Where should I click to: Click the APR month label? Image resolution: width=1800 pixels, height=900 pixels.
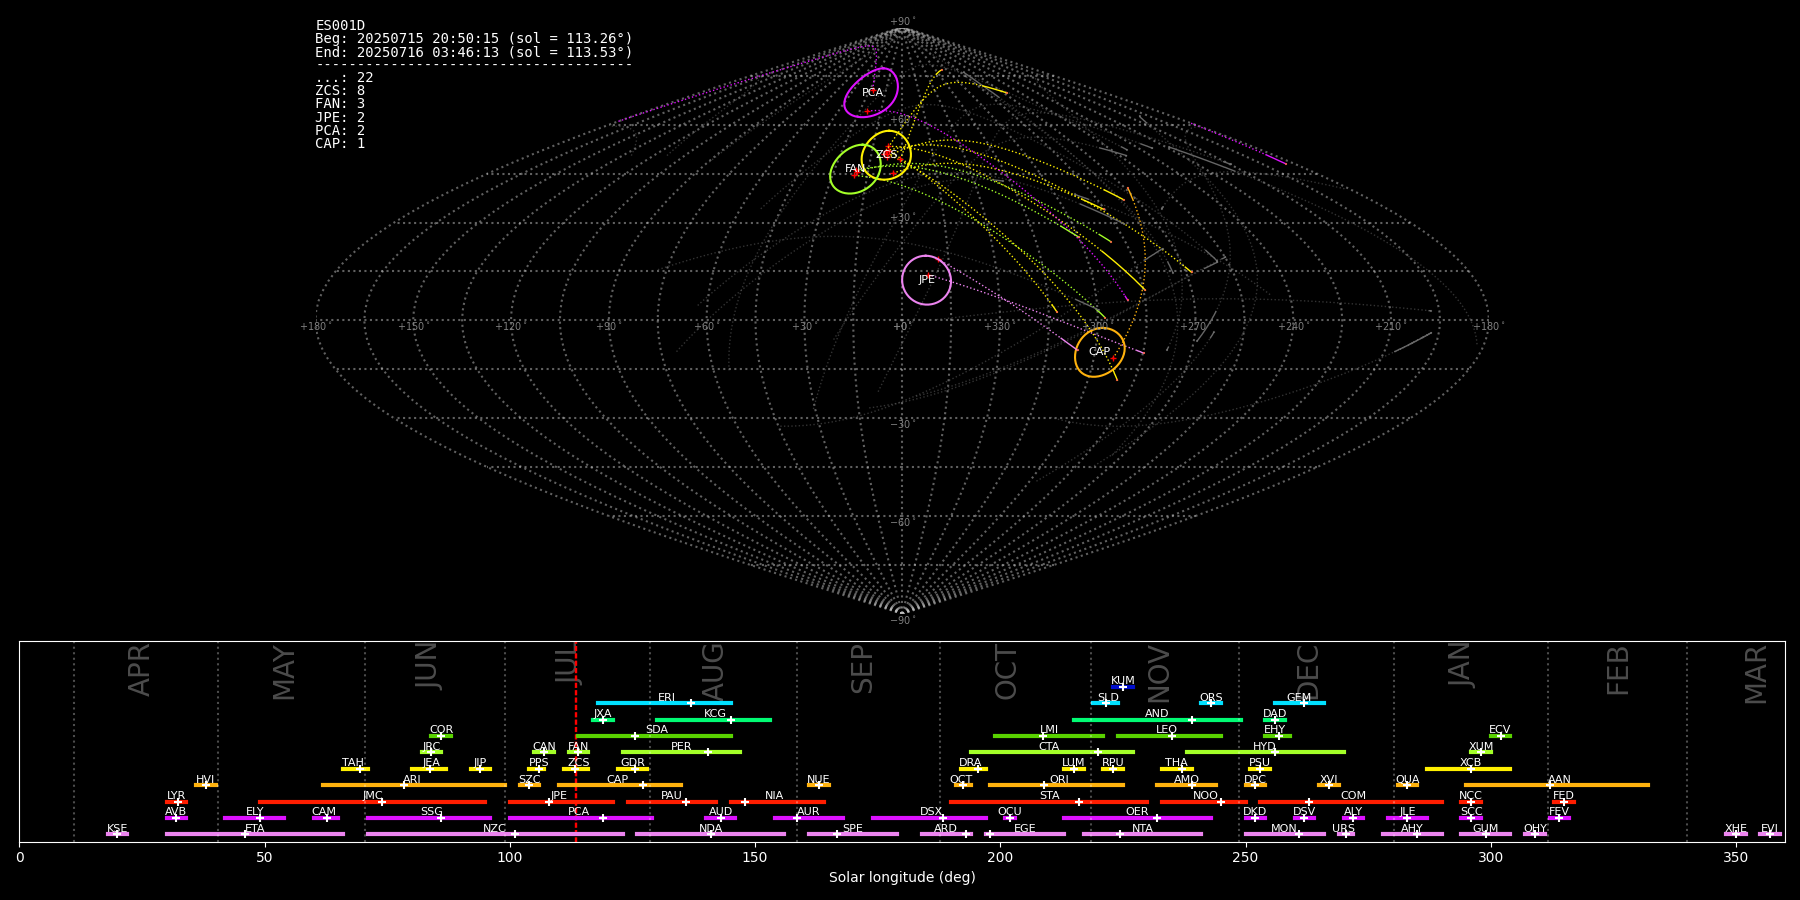pos(139,670)
